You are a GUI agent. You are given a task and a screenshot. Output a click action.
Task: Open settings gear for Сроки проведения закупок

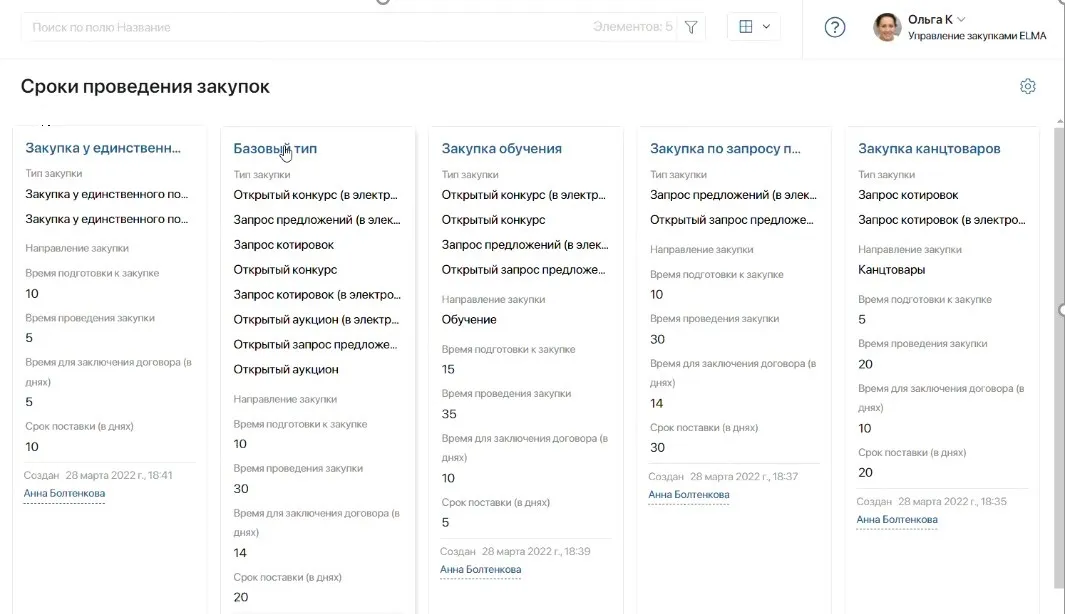coord(1027,86)
